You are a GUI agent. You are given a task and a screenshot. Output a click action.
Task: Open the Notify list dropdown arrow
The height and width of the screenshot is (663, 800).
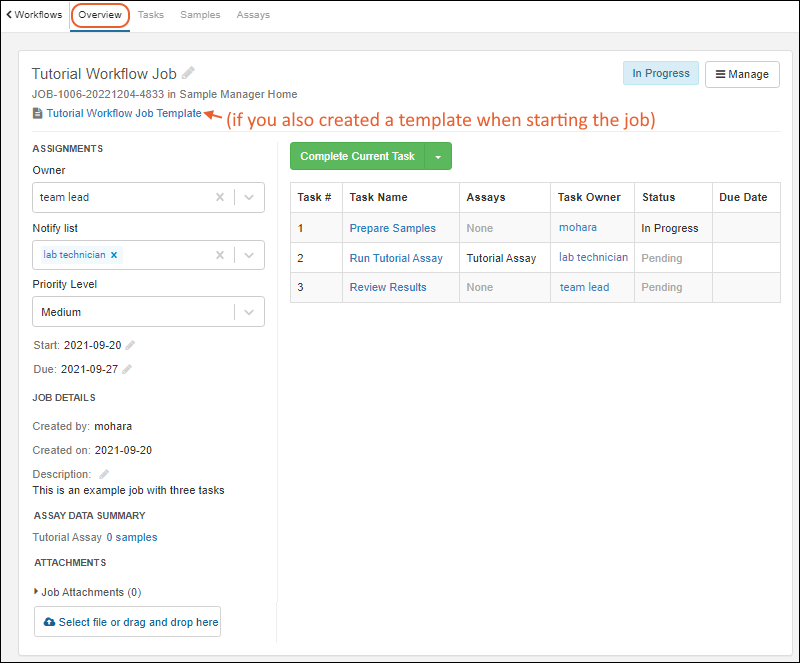(x=249, y=255)
